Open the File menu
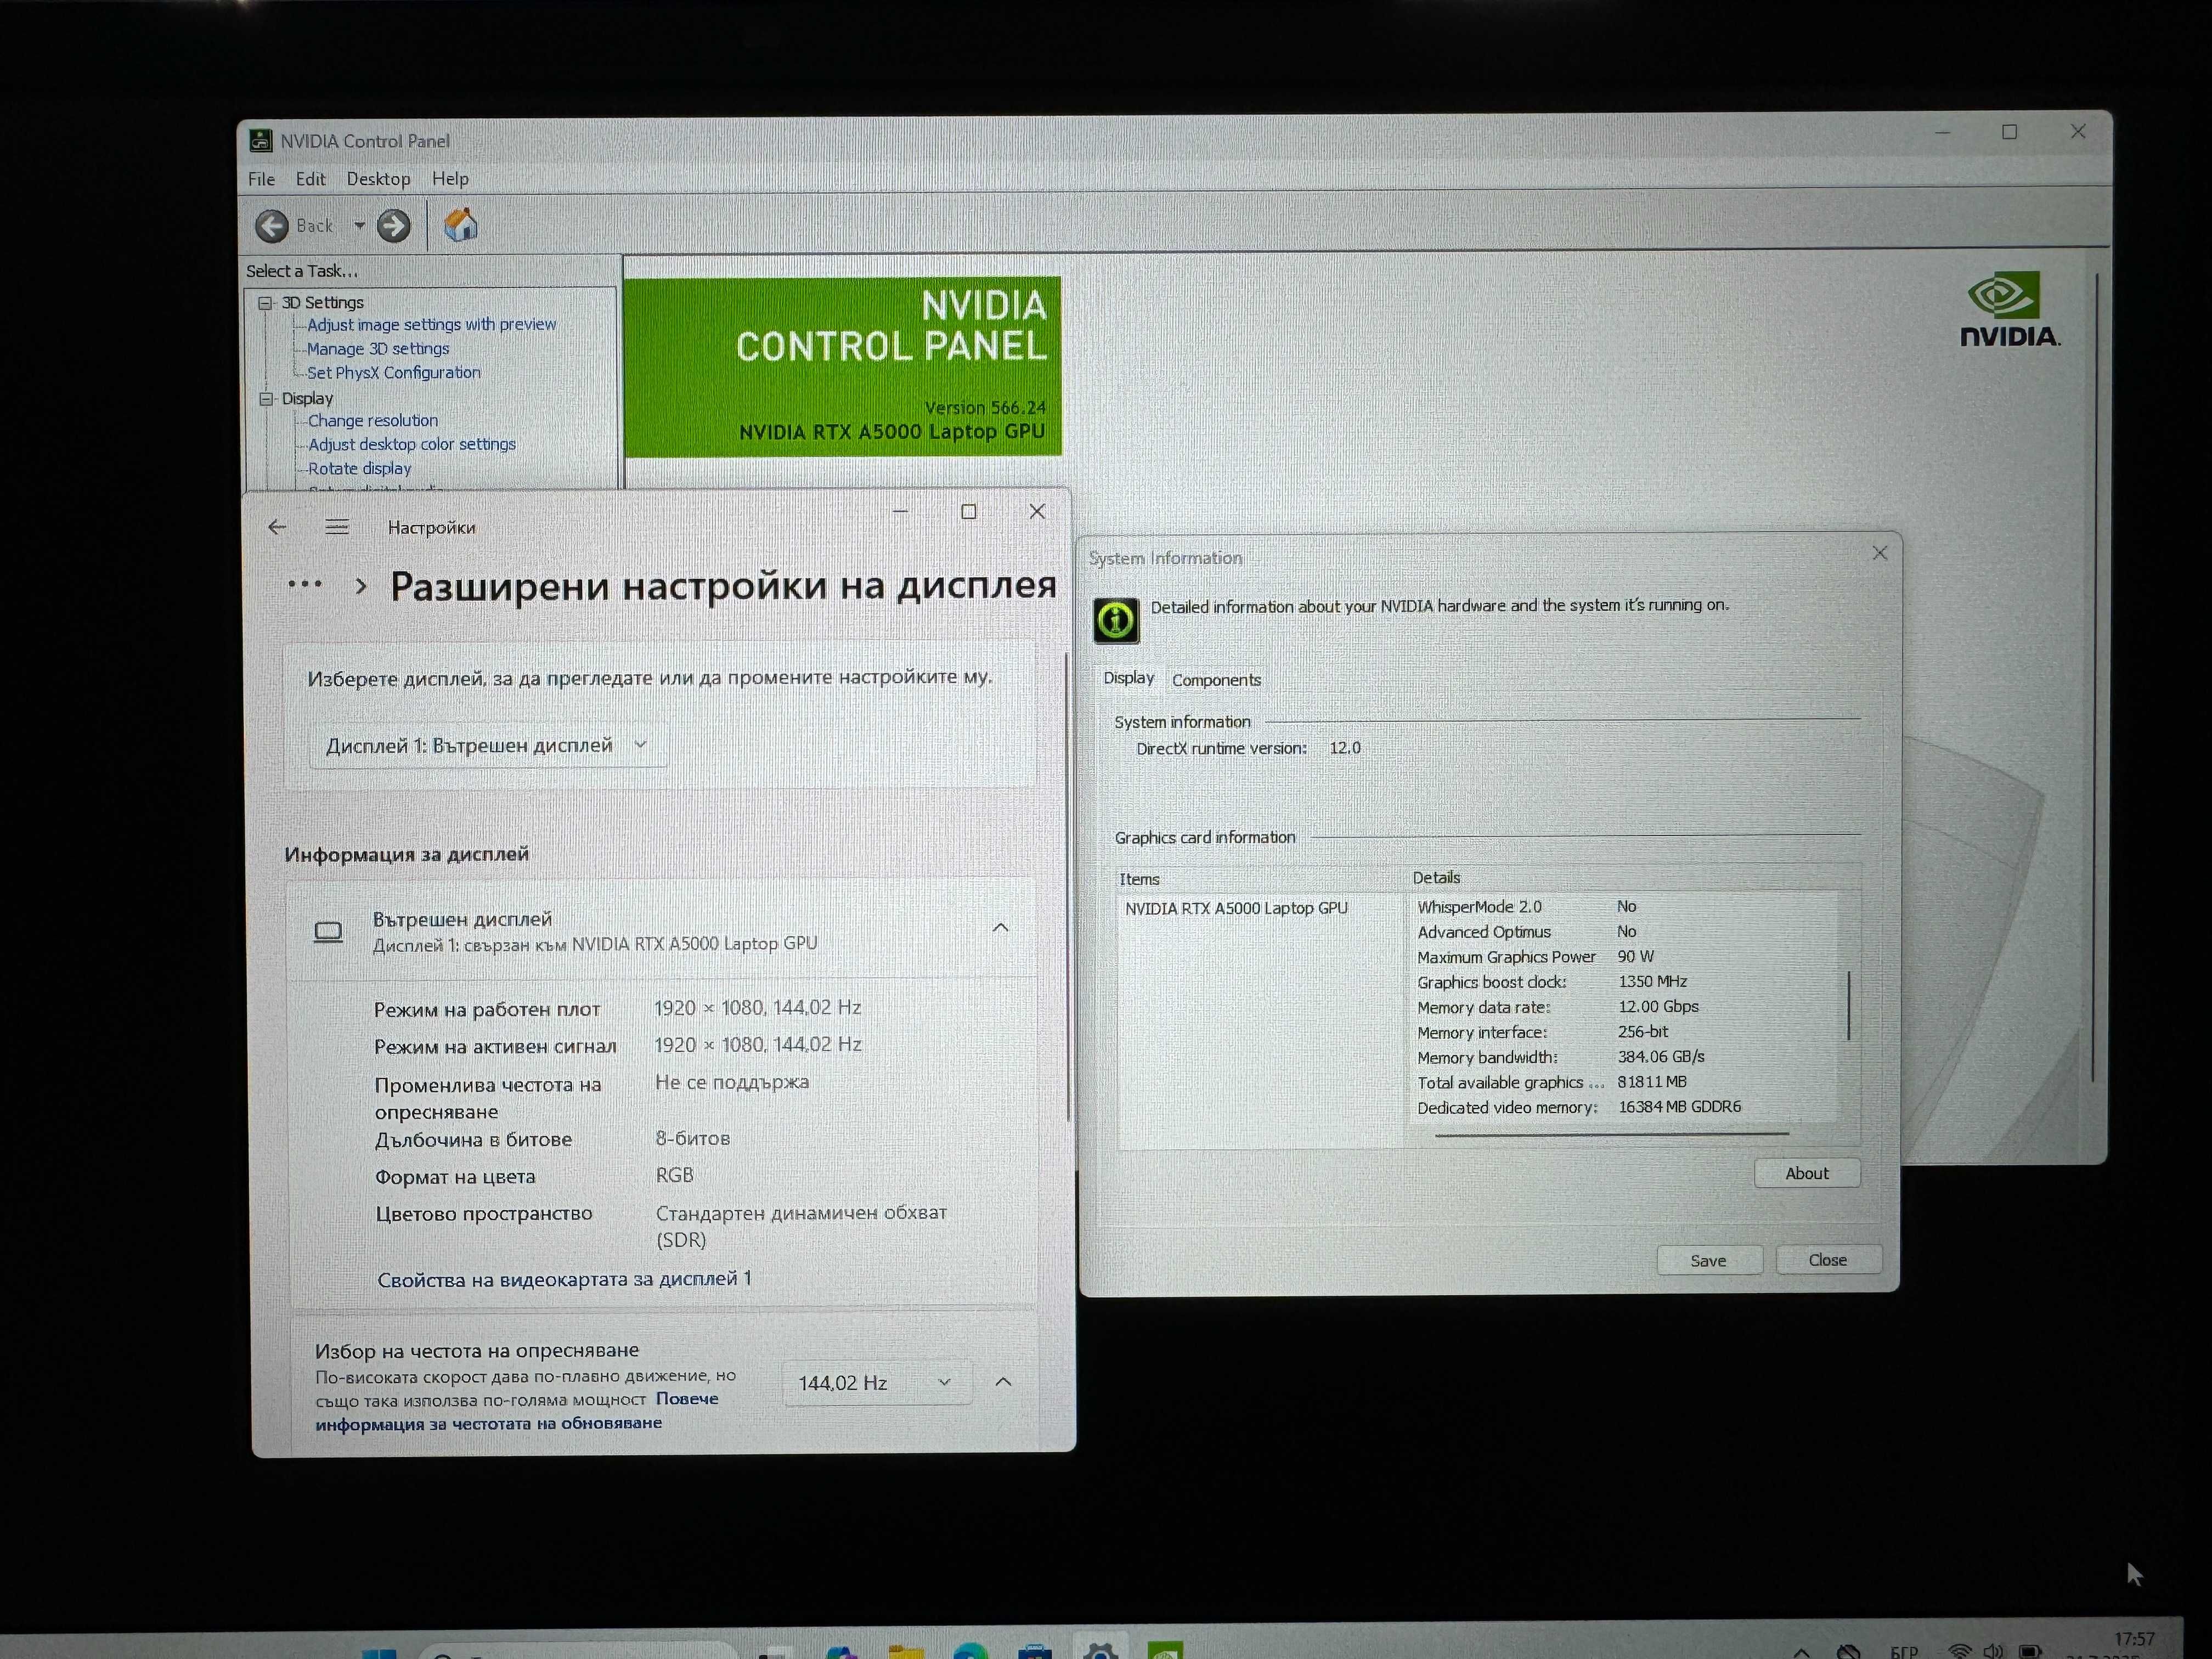The height and width of the screenshot is (1659, 2212). pos(261,179)
